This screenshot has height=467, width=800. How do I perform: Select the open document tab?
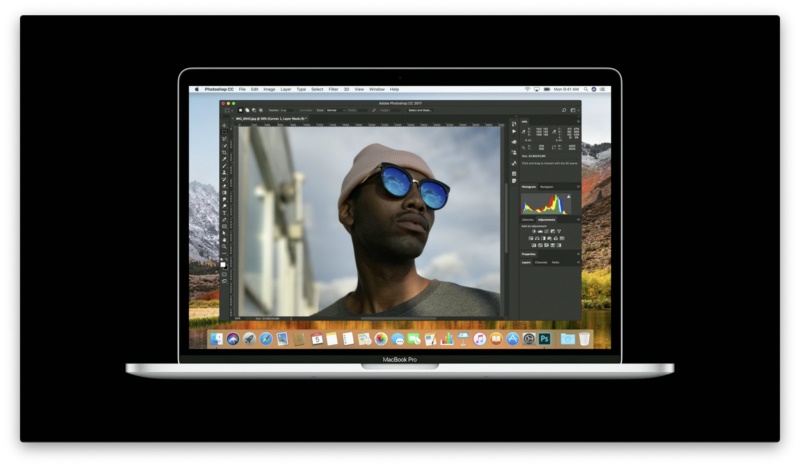pos(271,118)
